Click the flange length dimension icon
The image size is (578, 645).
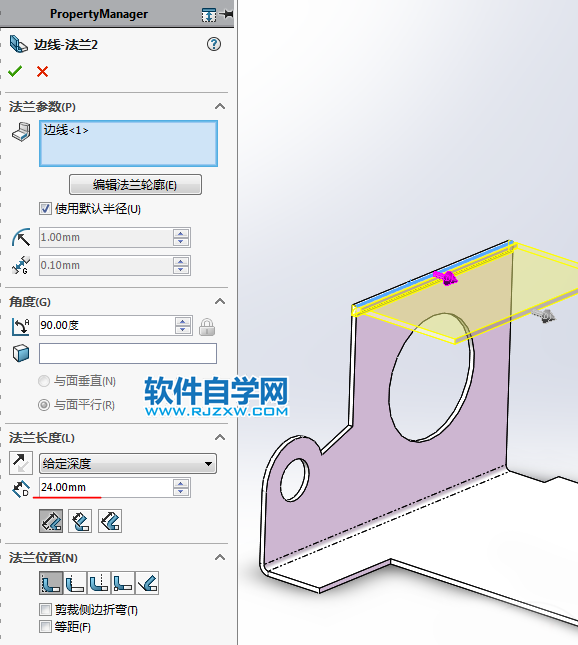pyautogui.click(x=21, y=489)
